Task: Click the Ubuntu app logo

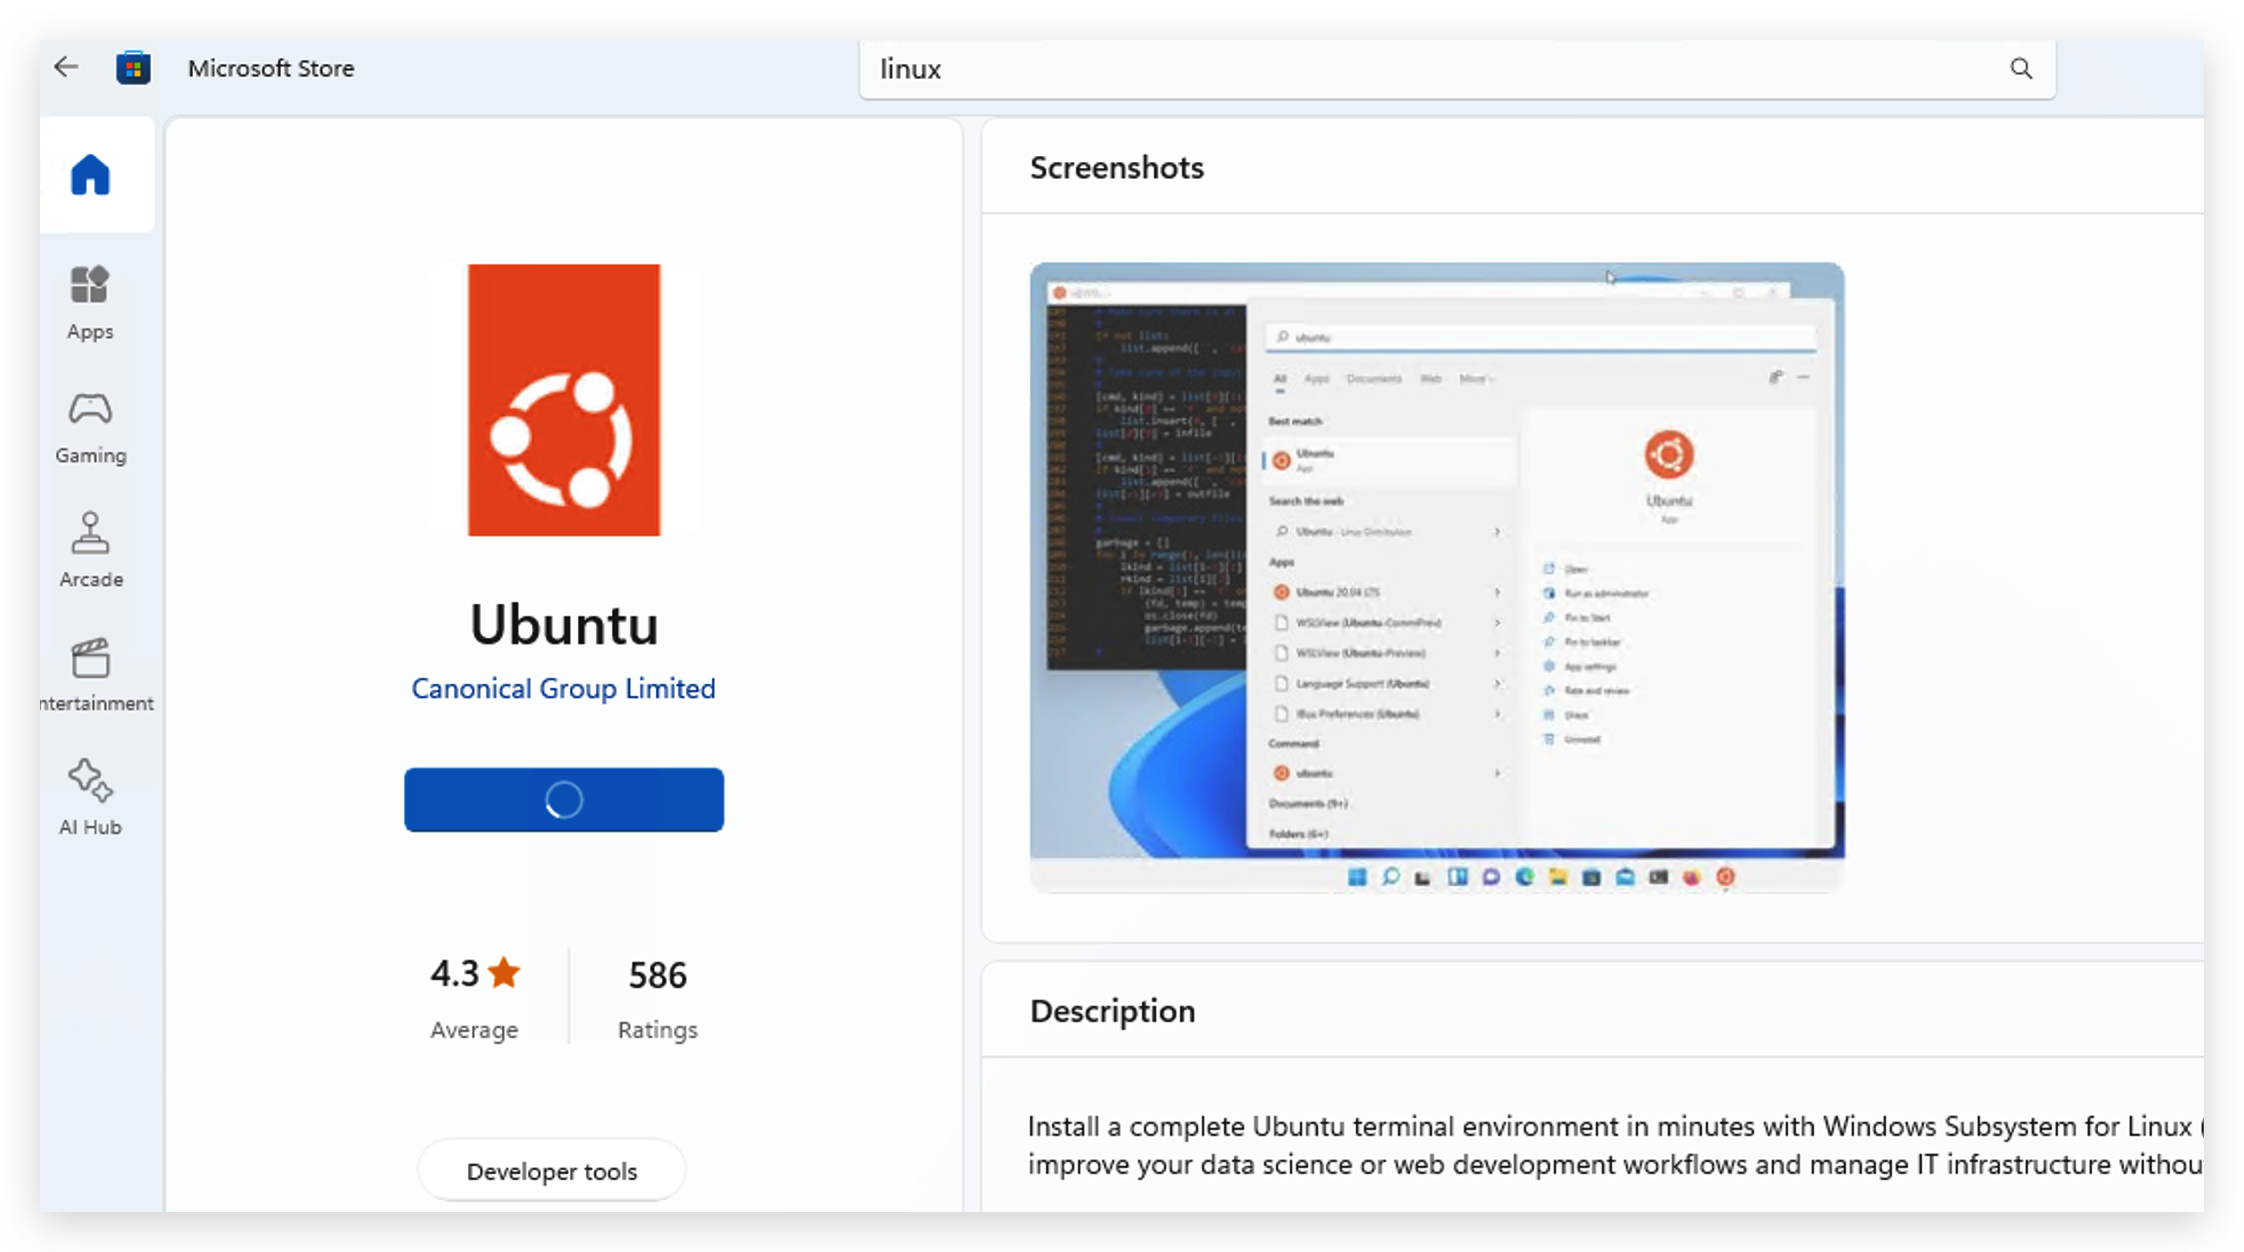Action: coord(564,400)
